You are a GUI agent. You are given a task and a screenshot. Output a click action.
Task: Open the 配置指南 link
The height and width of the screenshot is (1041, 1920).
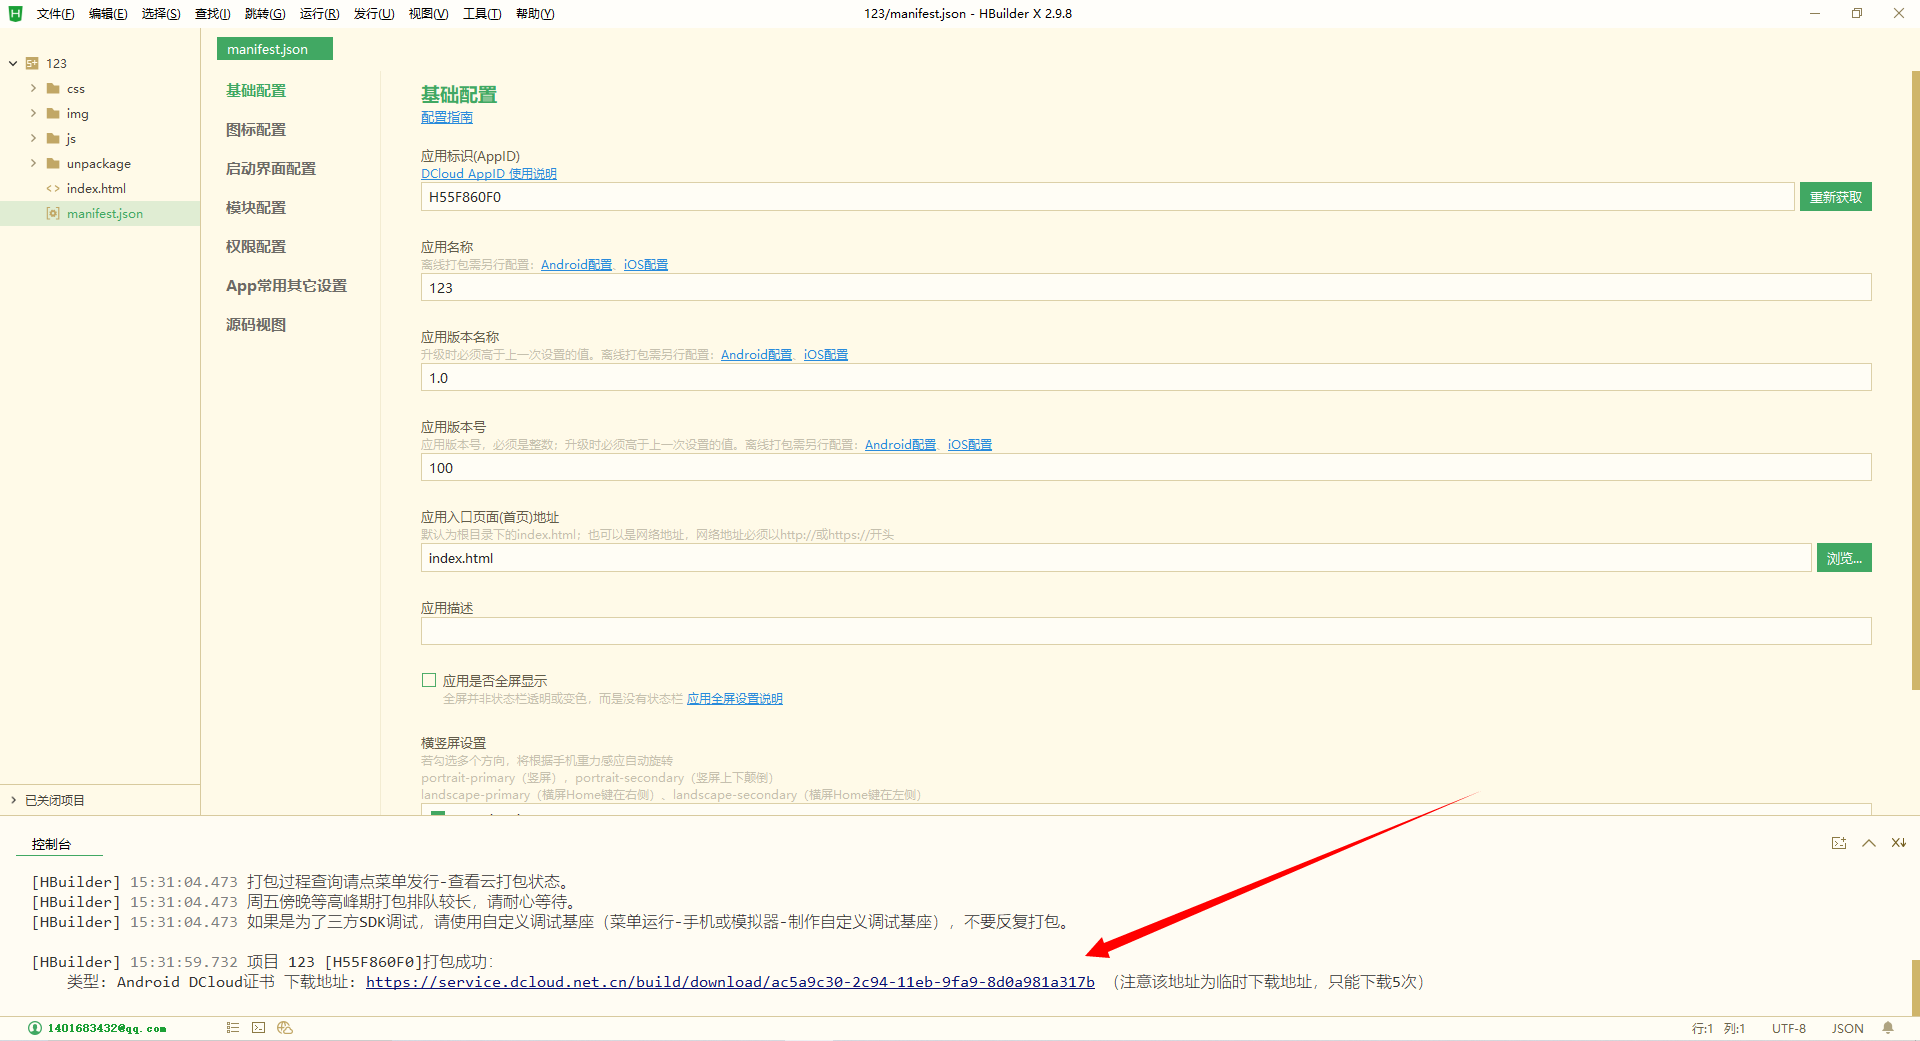[x=447, y=117]
